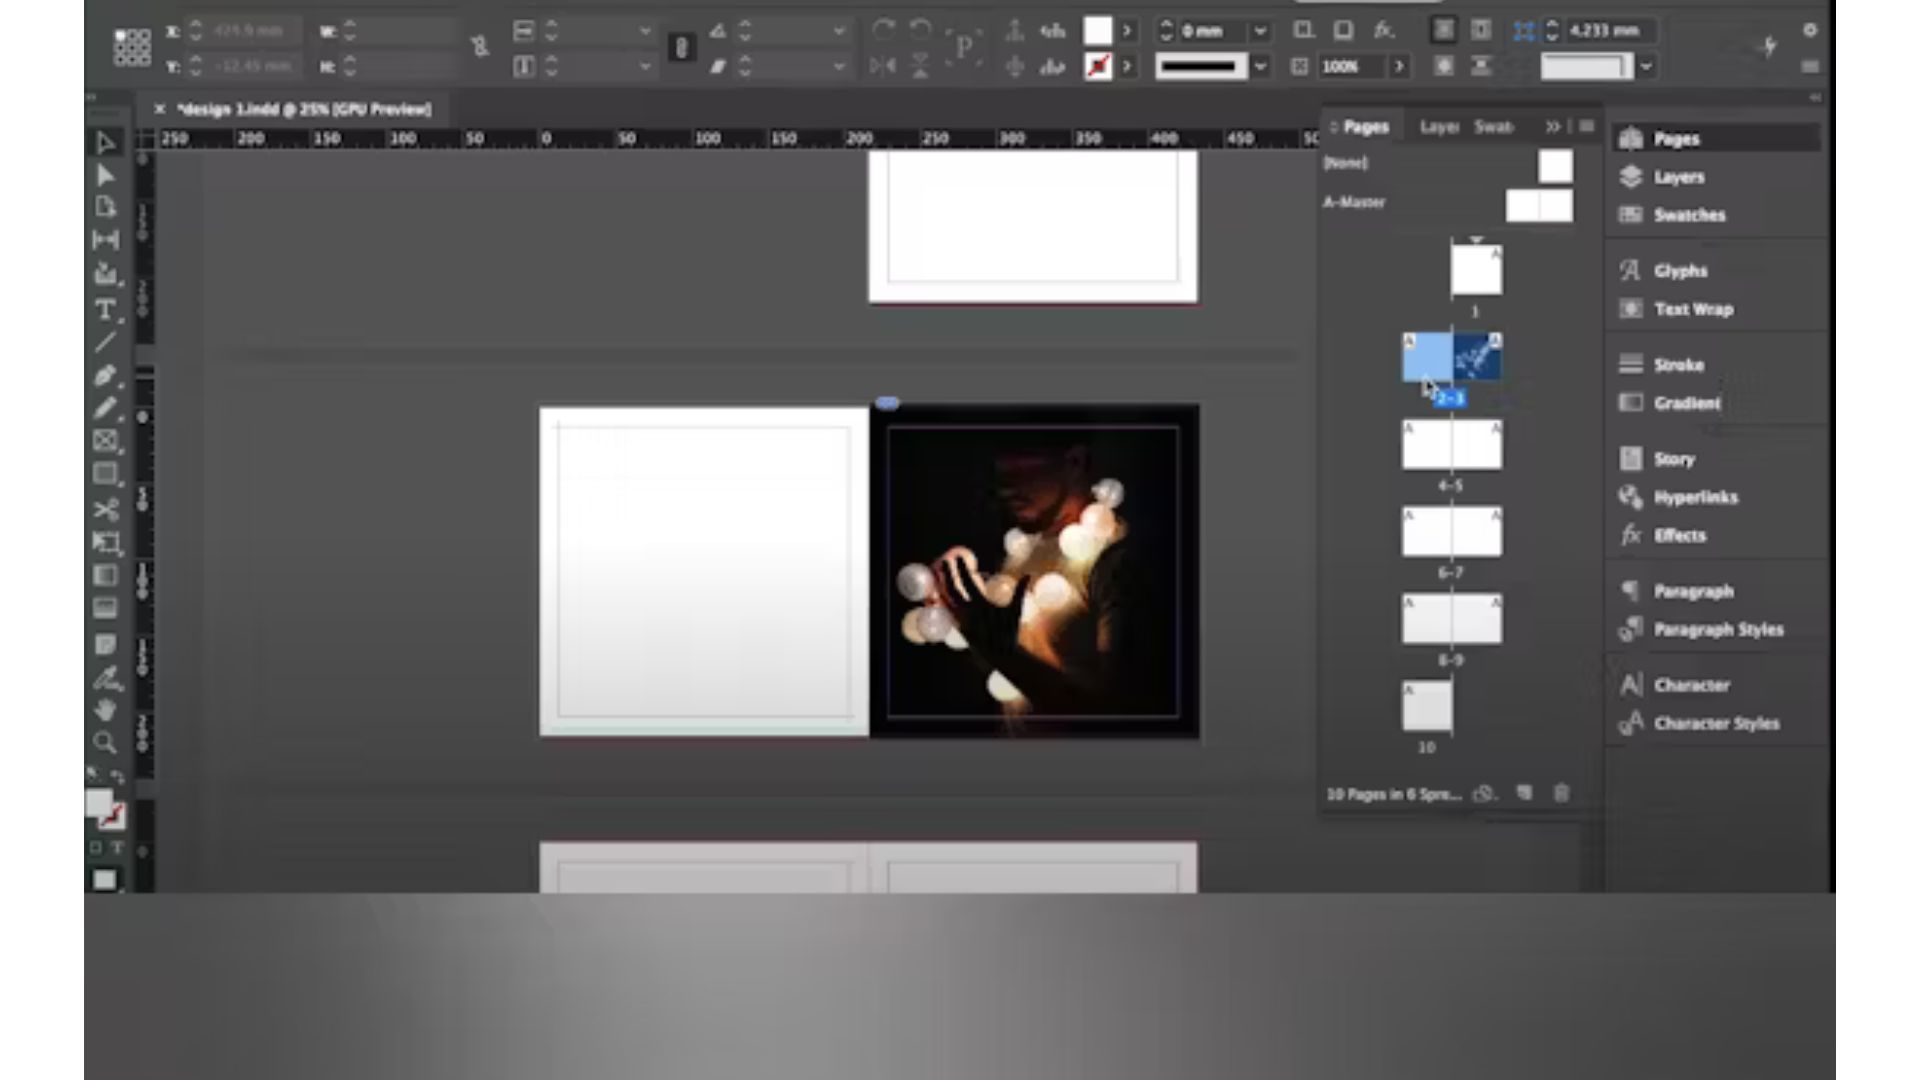Viewport: 1920px width, 1080px height.
Task: Open the stroke weight dropdown
Action: 1259,66
